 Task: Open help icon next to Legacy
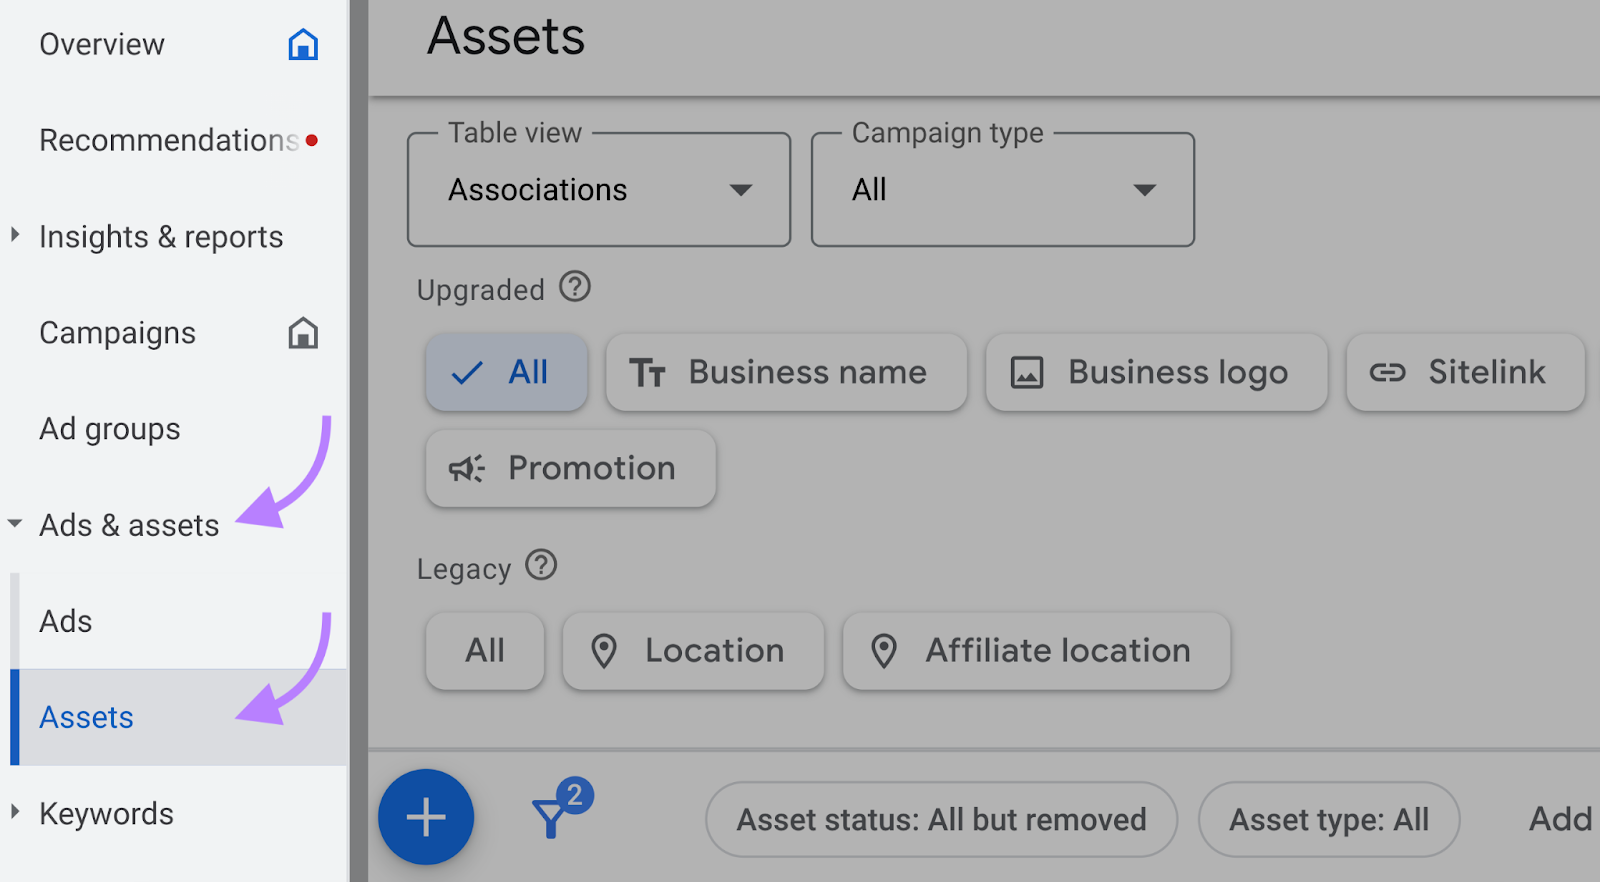[x=541, y=566]
